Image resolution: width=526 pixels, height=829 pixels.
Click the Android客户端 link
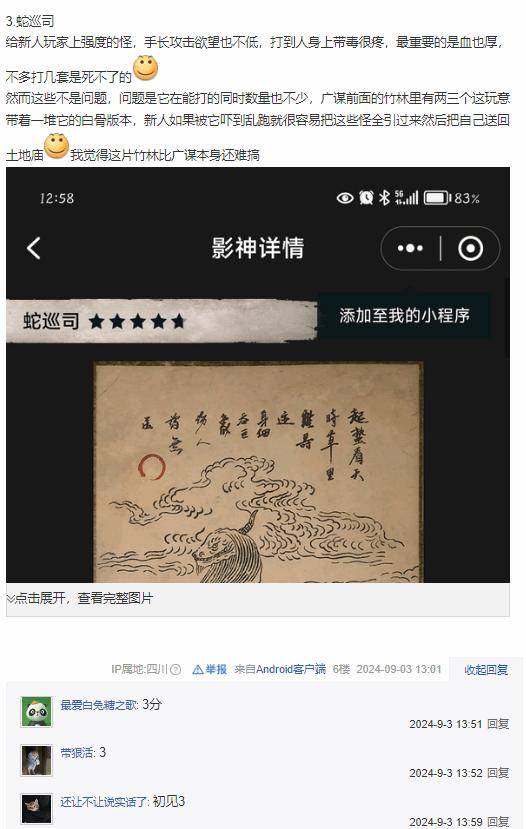click(x=291, y=669)
